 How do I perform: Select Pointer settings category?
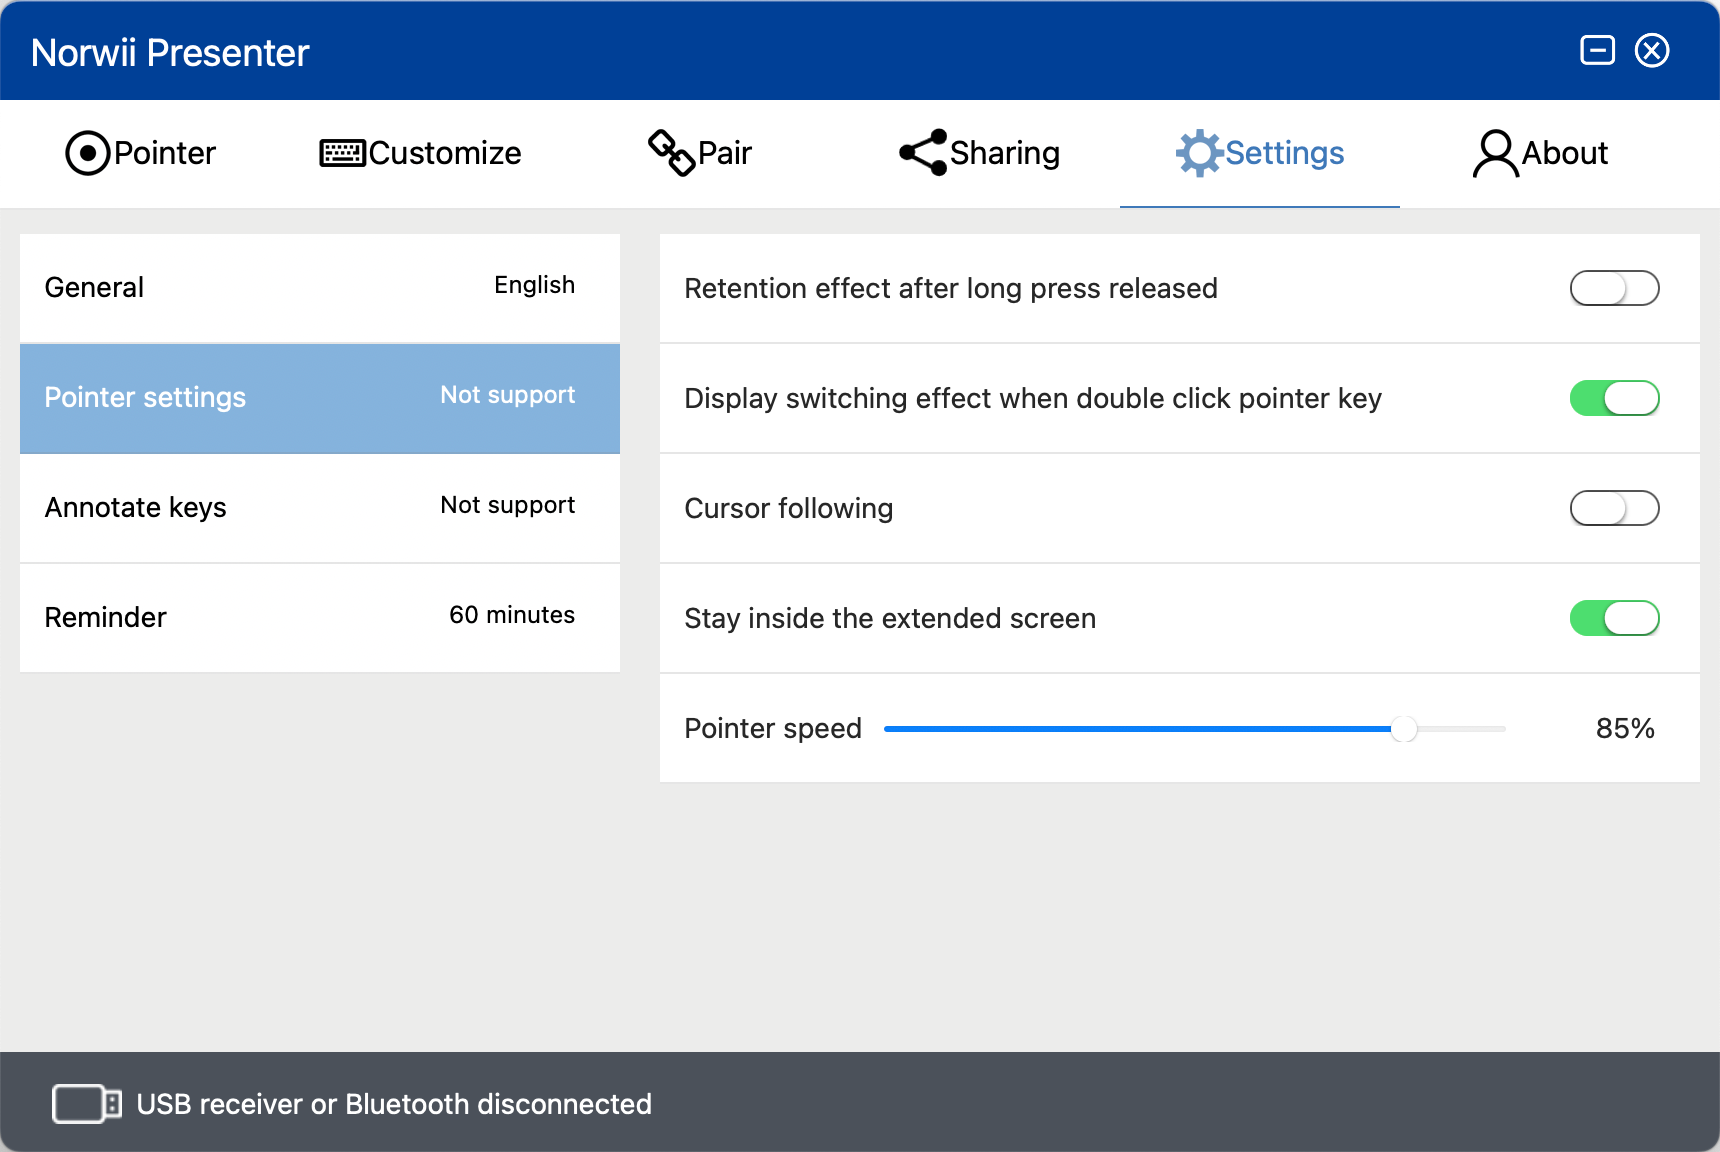coord(320,398)
